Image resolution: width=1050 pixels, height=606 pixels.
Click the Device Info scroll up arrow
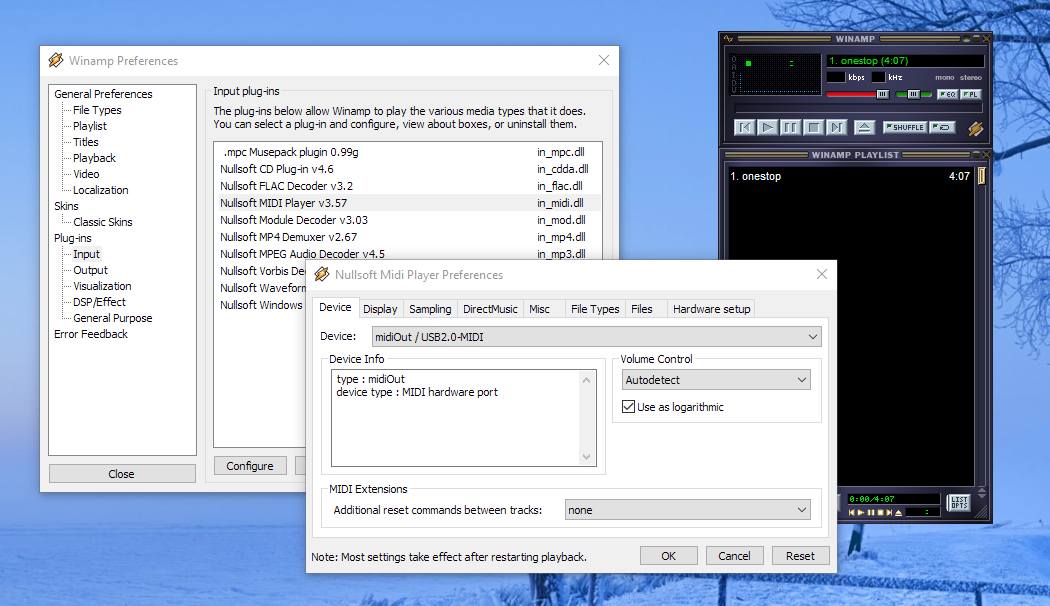[x=587, y=380]
